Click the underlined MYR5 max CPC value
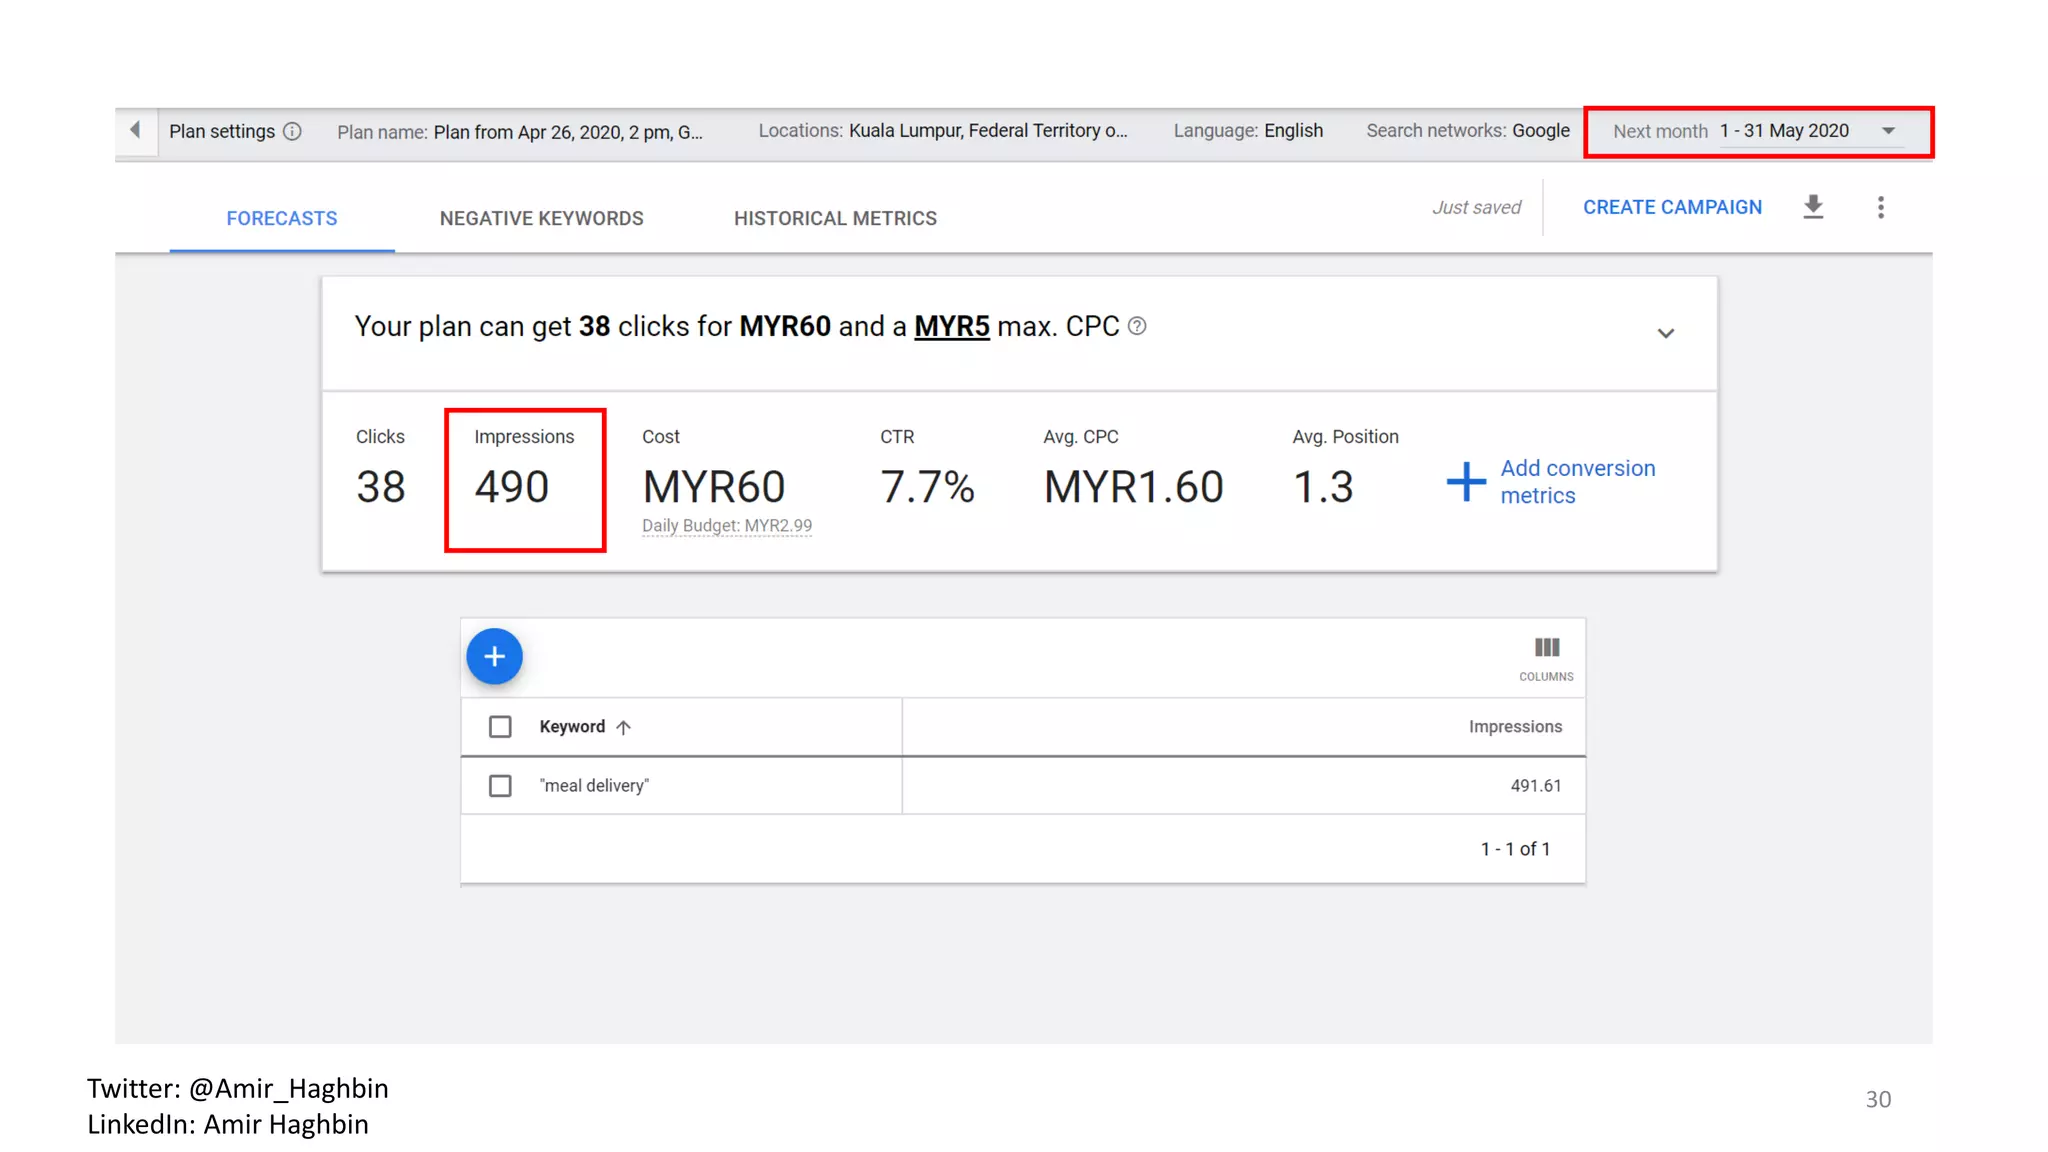Image resolution: width=2048 pixels, height=1152 pixels. click(951, 326)
